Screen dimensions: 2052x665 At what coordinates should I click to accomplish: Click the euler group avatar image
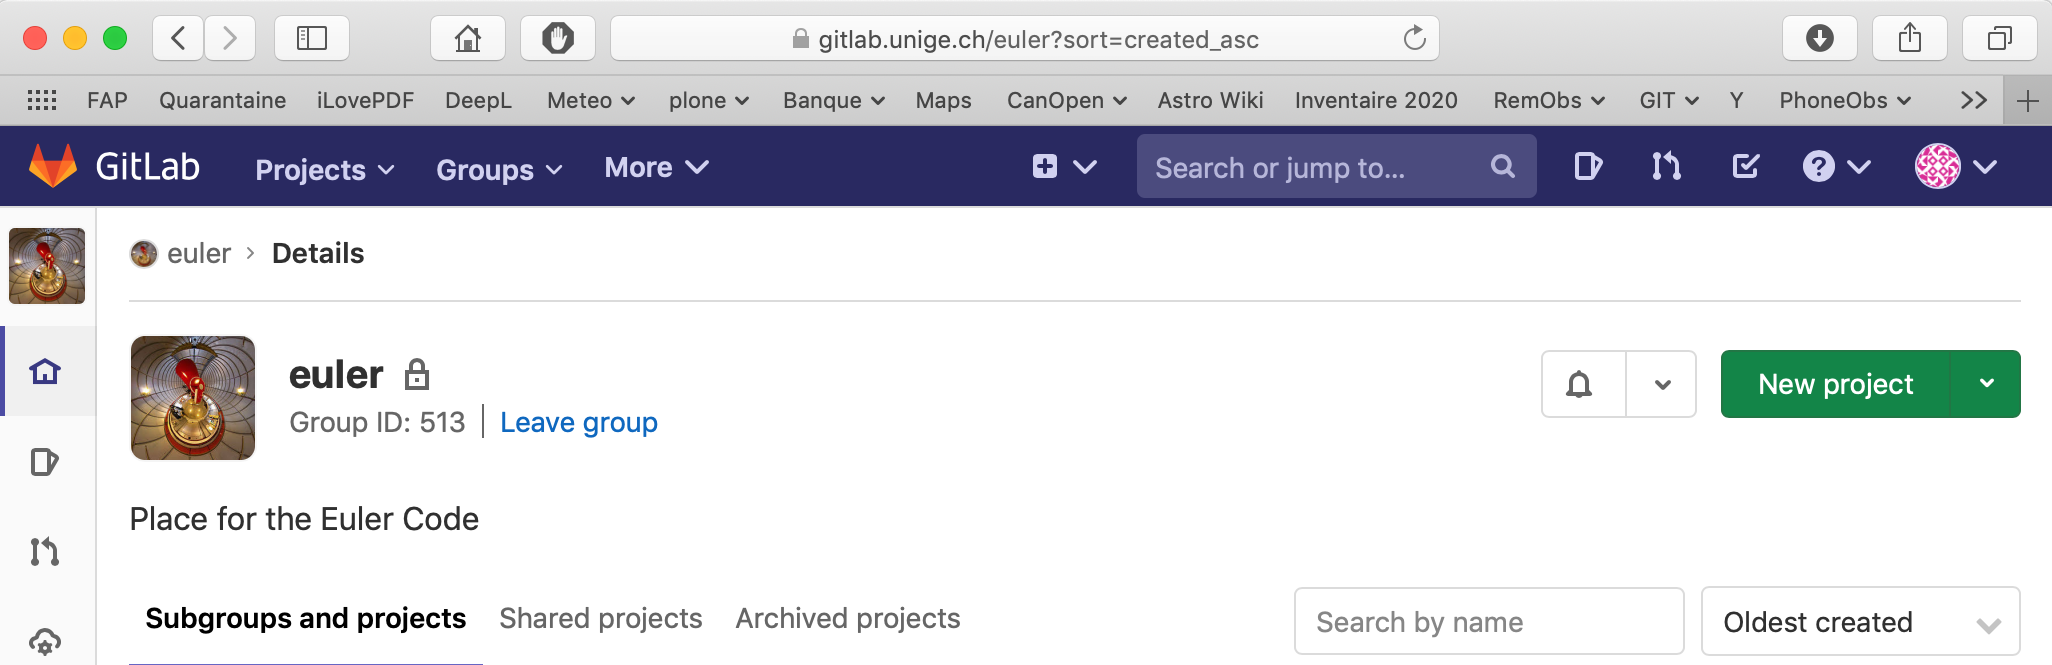pyautogui.click(x=192, y=398)
